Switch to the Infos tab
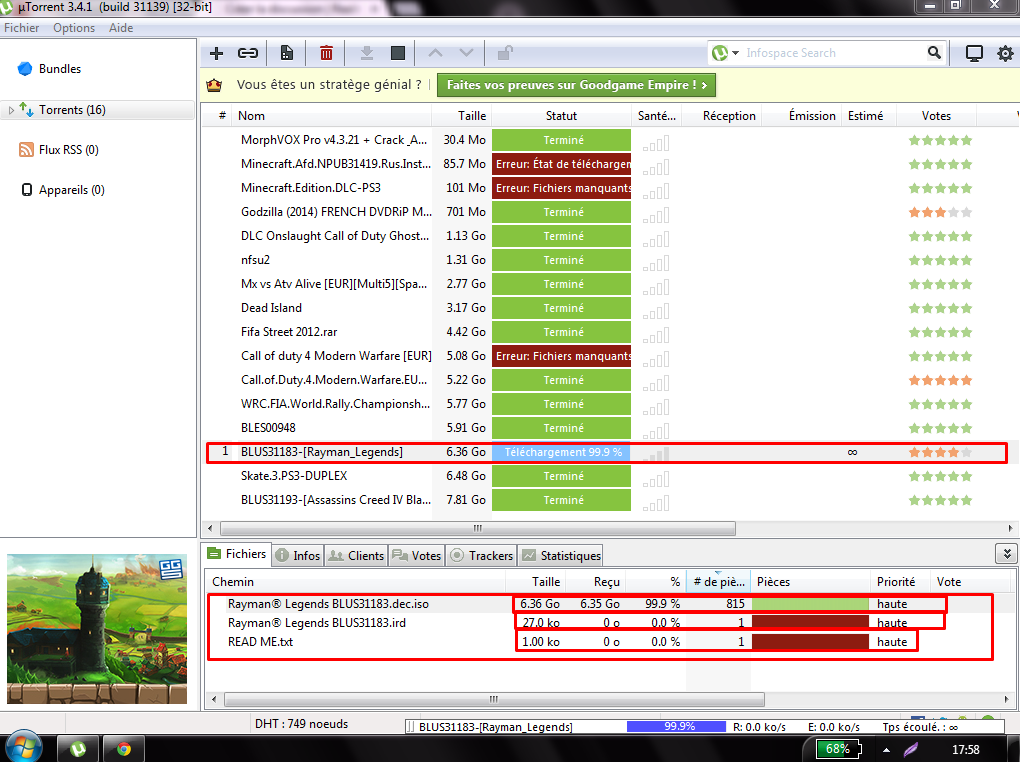This screenshot has width=1020, height=762. tap(298, 556)
